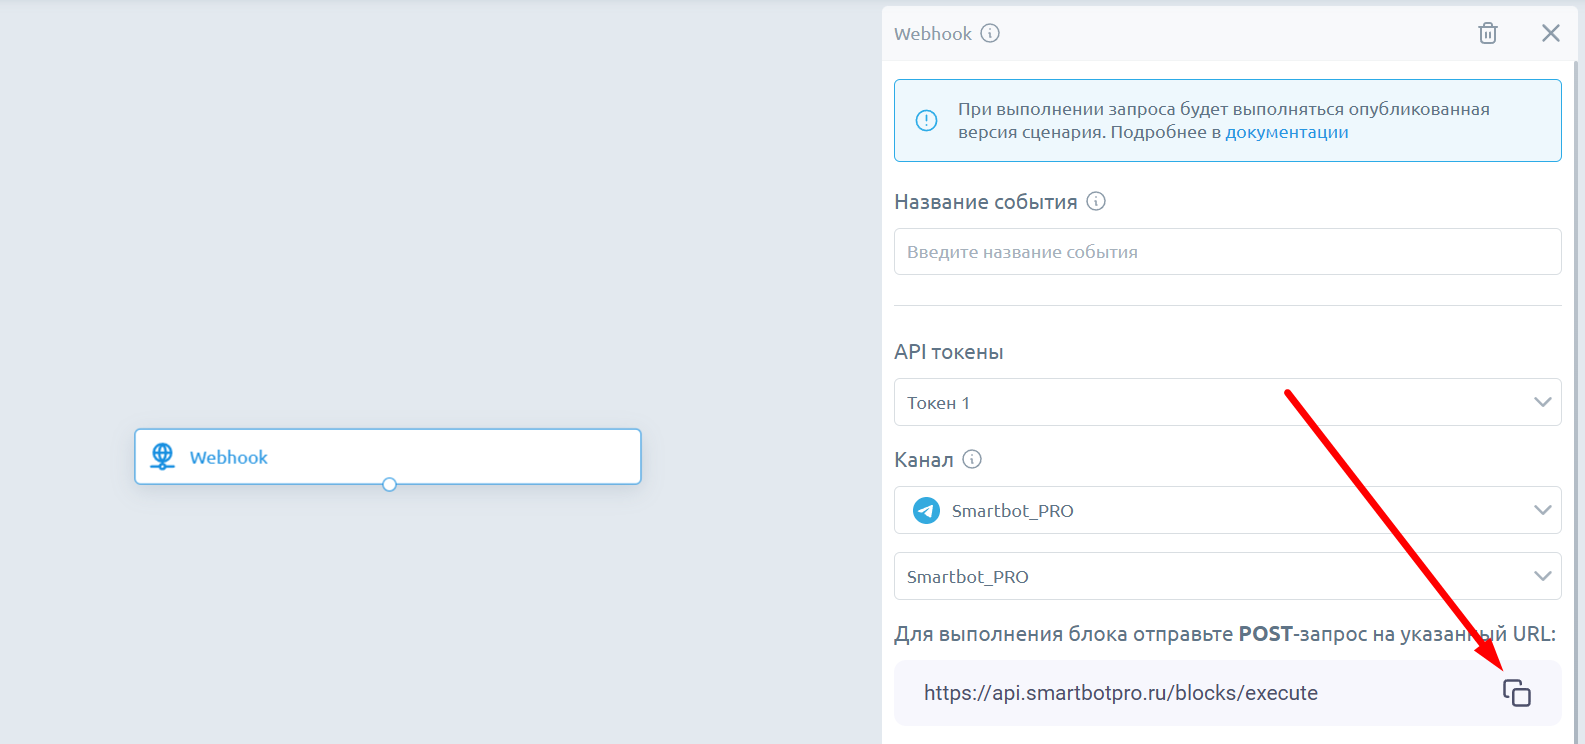Click info icon next to Канал
The image size is (1585, 744).
[972, 459]
